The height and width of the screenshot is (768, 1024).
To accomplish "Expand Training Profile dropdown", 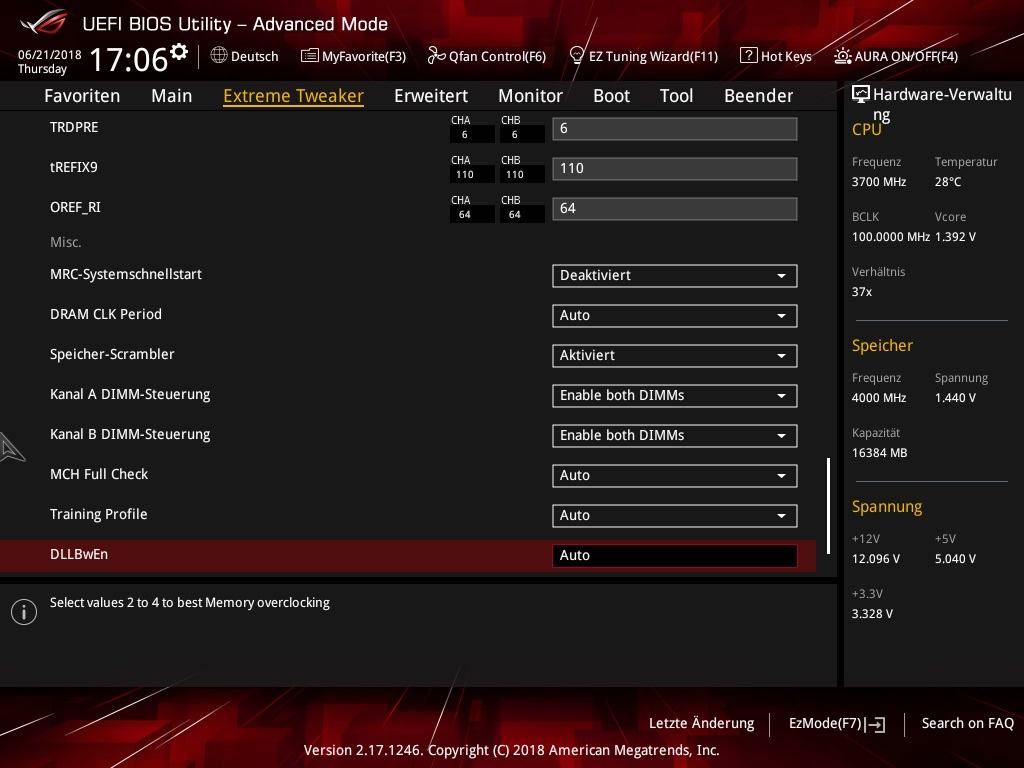I will click(675, 515).
